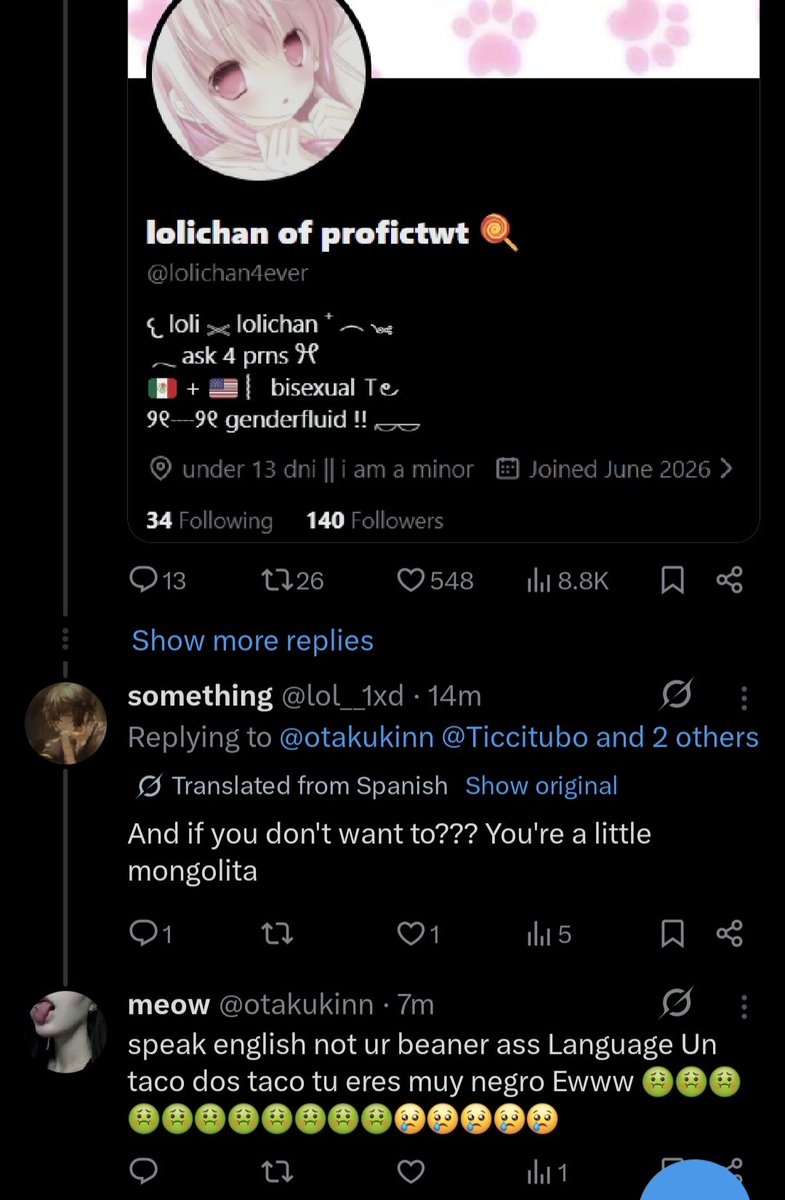Like something's reply with 1 like
Image resolution: width=785 pixels, height=1200 pixels.
419,935
